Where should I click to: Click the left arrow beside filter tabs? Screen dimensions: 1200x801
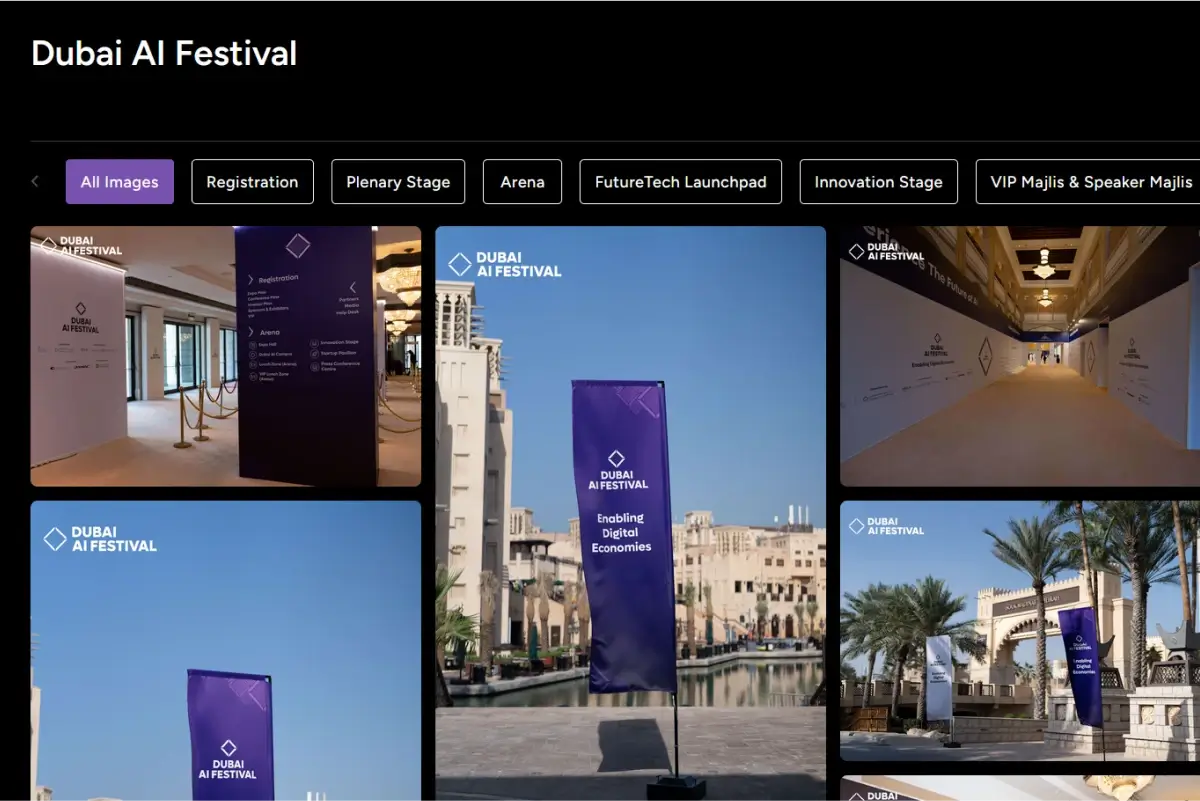(35, 182)
